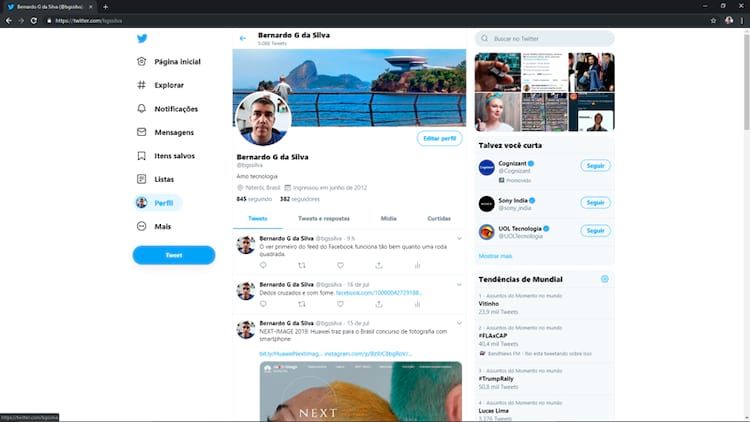Click the Mostrar mais link

click(x=495, y=256)
